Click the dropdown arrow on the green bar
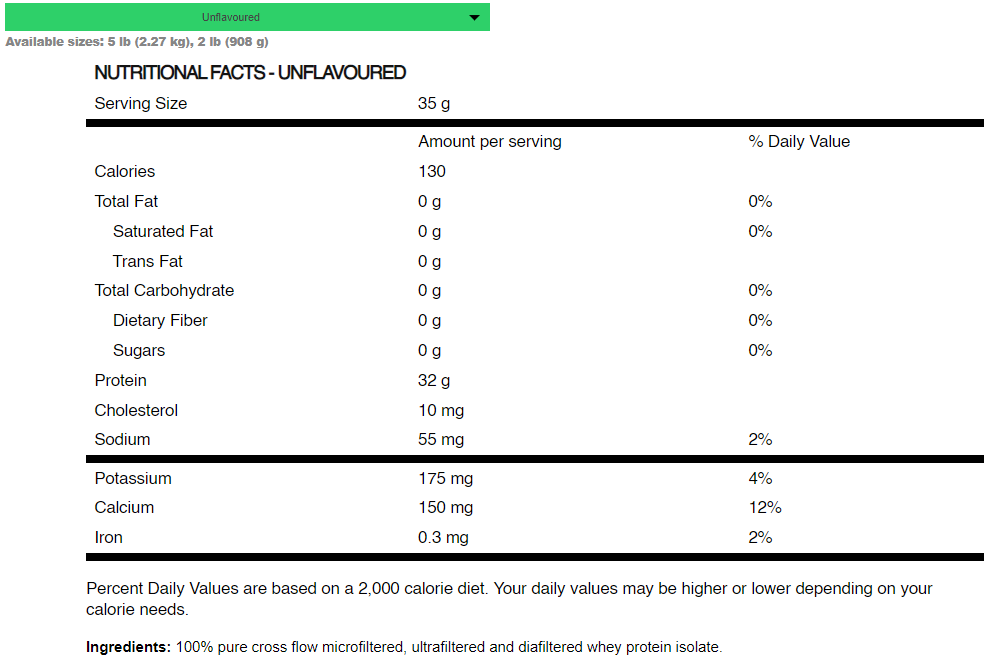The width and height of the screenshot is (994, 660). coord(474,17)
